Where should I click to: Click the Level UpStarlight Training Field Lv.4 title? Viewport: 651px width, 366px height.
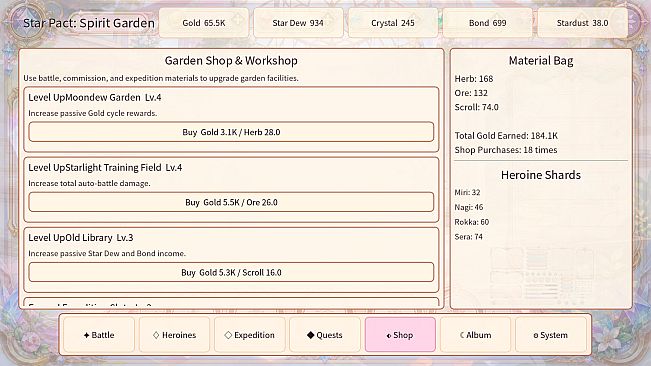pyautogui.click(x=105, y=168)
